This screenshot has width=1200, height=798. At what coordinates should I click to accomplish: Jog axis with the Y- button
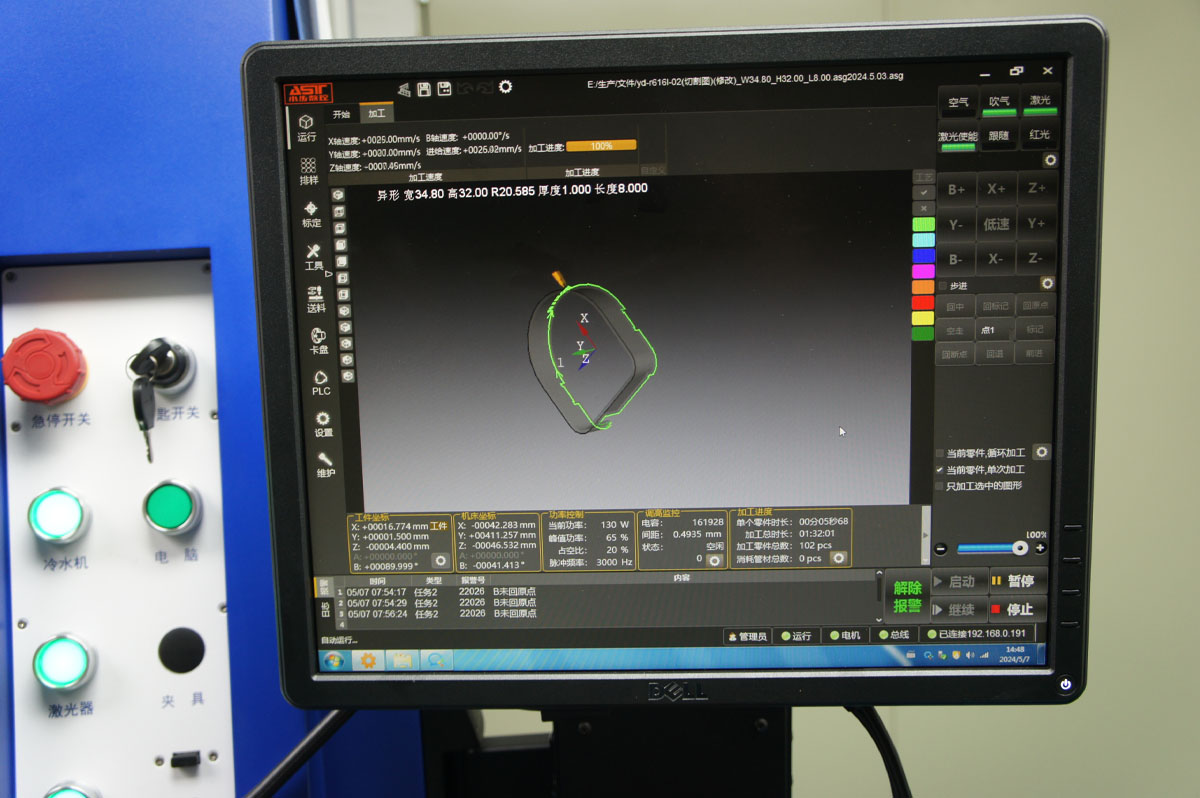pos(956,224)
